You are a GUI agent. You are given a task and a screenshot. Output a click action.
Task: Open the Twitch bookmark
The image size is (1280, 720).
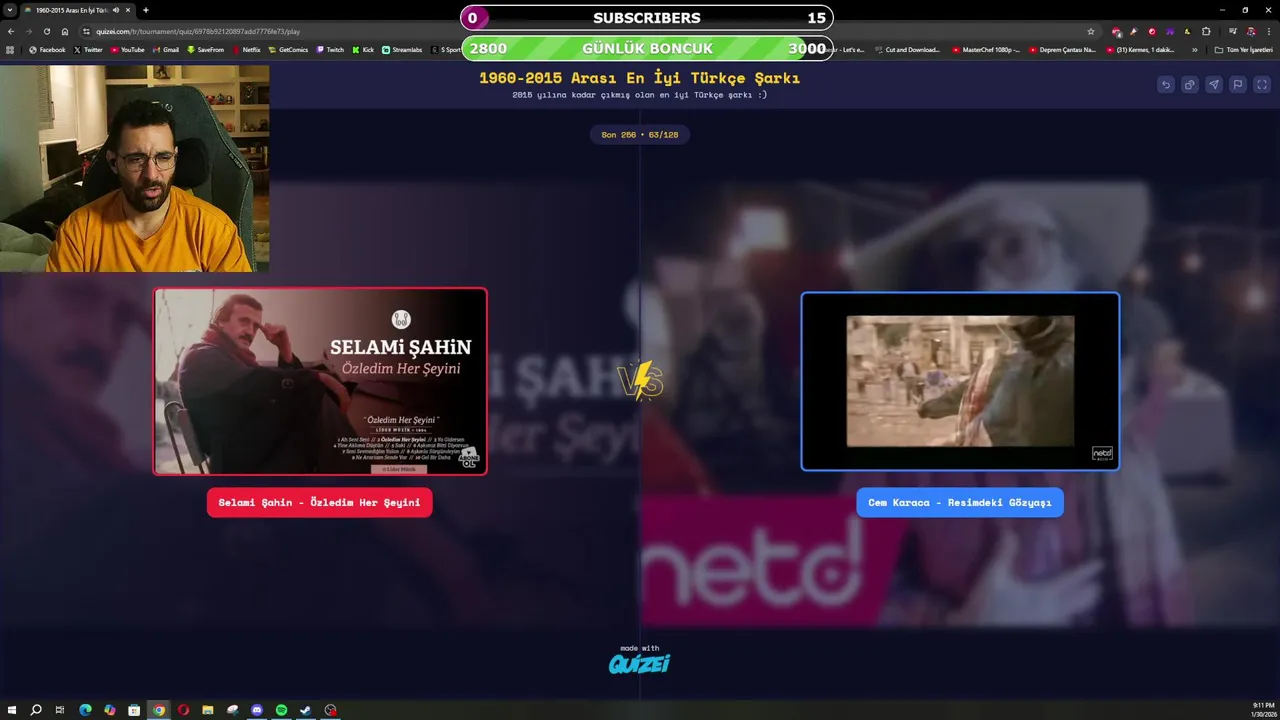coord(331,49)
